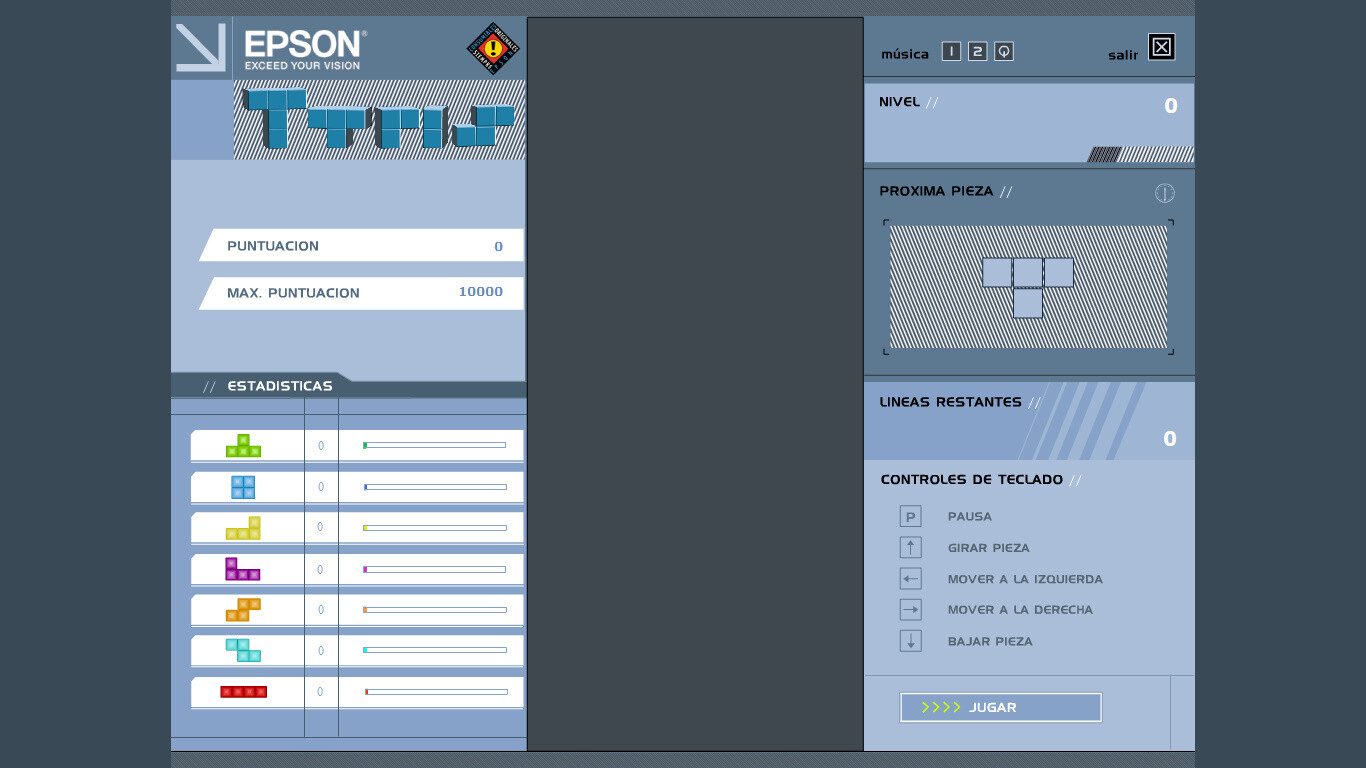Click the P pause key icon

(x=910, y=516)
